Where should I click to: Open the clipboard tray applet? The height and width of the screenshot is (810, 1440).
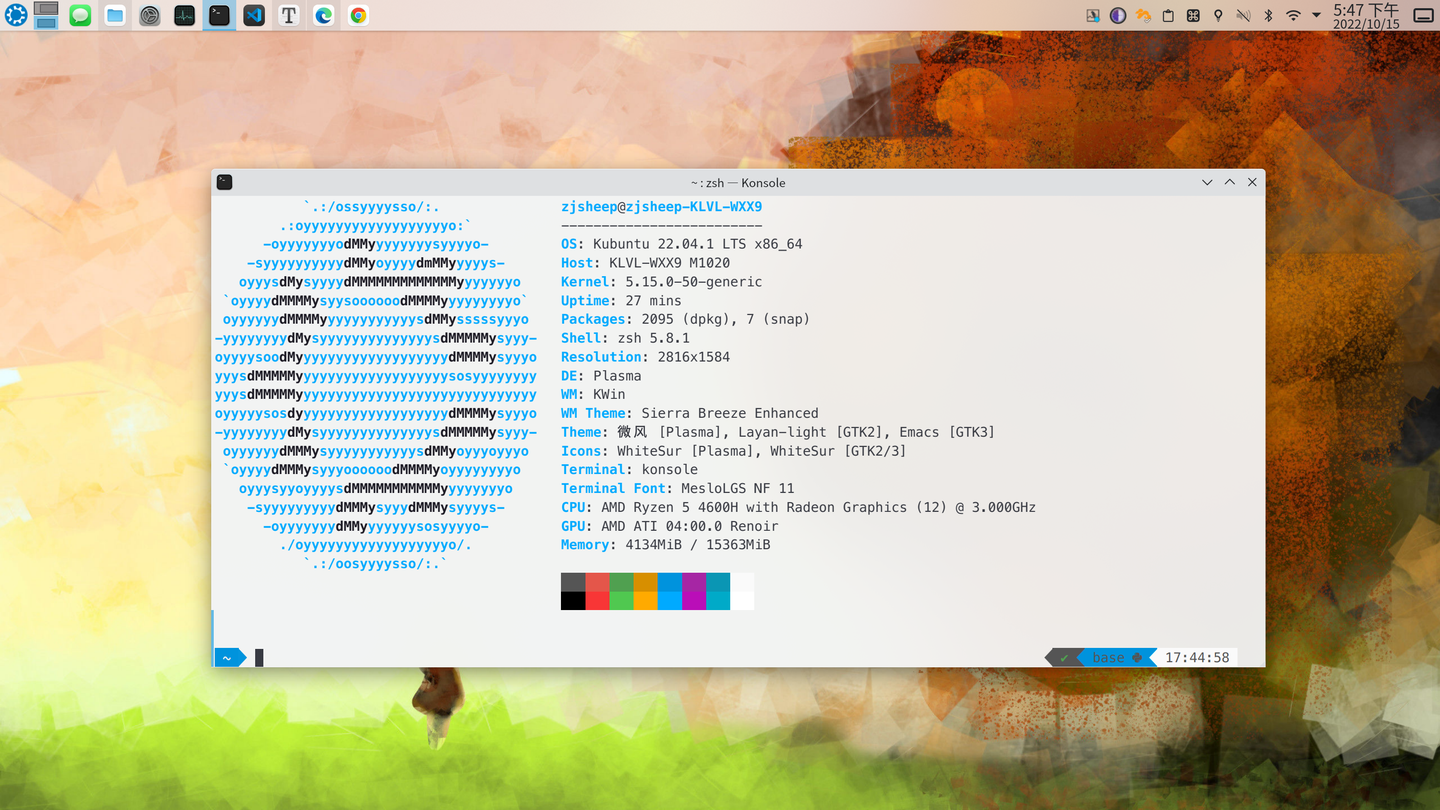pyautogui.click(x=1168, y=16)
